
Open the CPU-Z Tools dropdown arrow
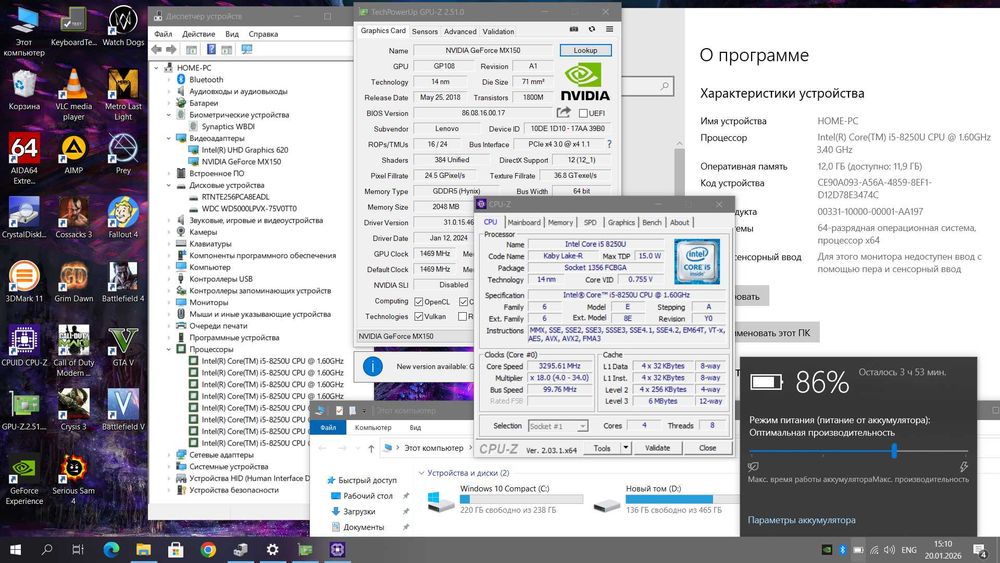click(626, 448)
